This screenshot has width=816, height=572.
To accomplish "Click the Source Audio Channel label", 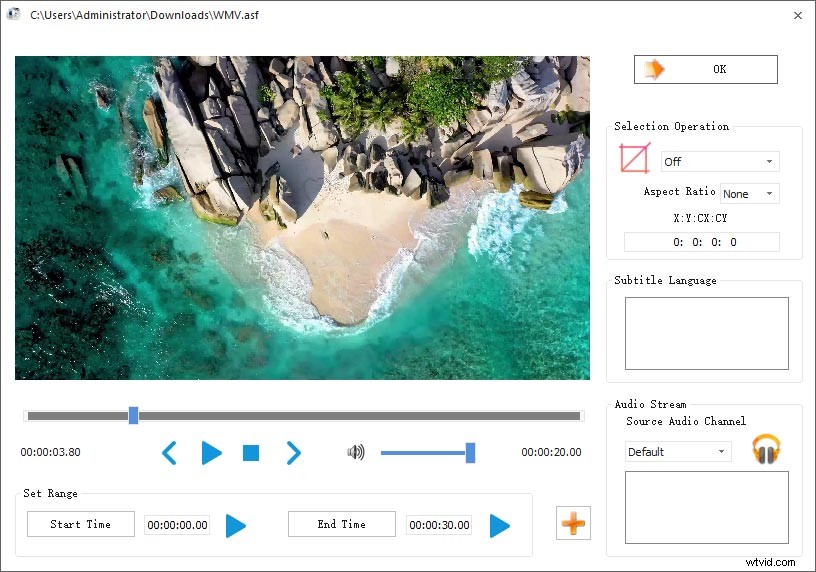I will 686,421.
